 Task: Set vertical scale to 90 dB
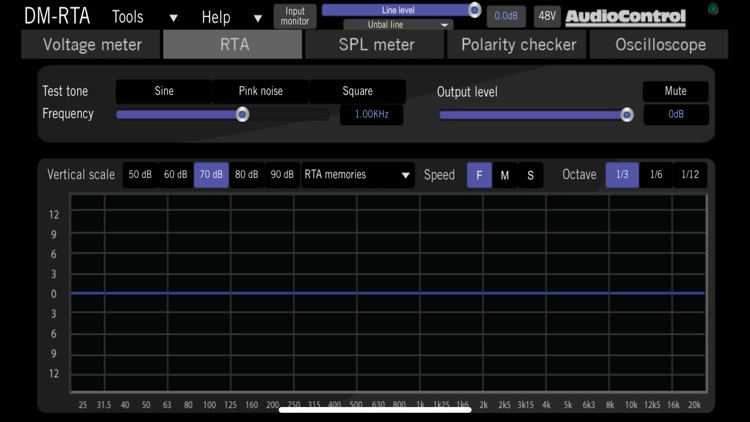click(282, 175)
